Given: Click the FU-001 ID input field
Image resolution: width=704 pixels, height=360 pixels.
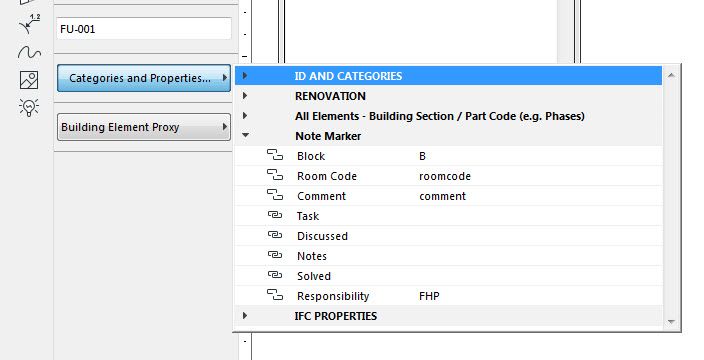Looking at the screenshot, I should tap(144, 29).
